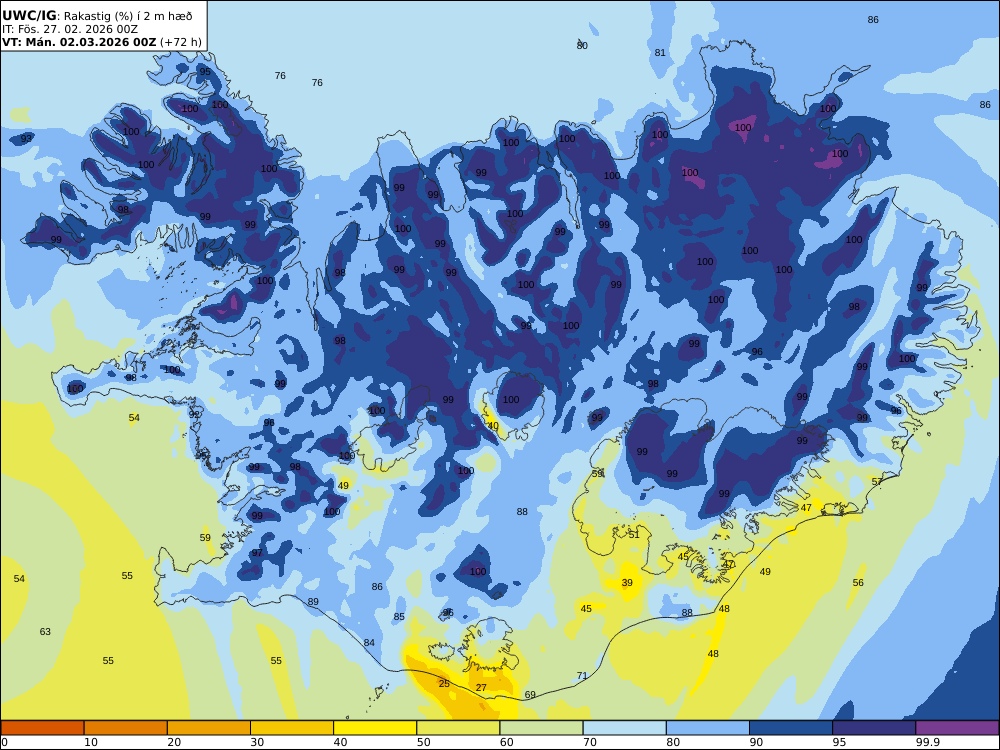Image resolution: width=1000 pixels, height=750 pixels.
Task: Choose the 70–80 light blue legend swatch
Action: pyautogui.click(x=624, y=728)
